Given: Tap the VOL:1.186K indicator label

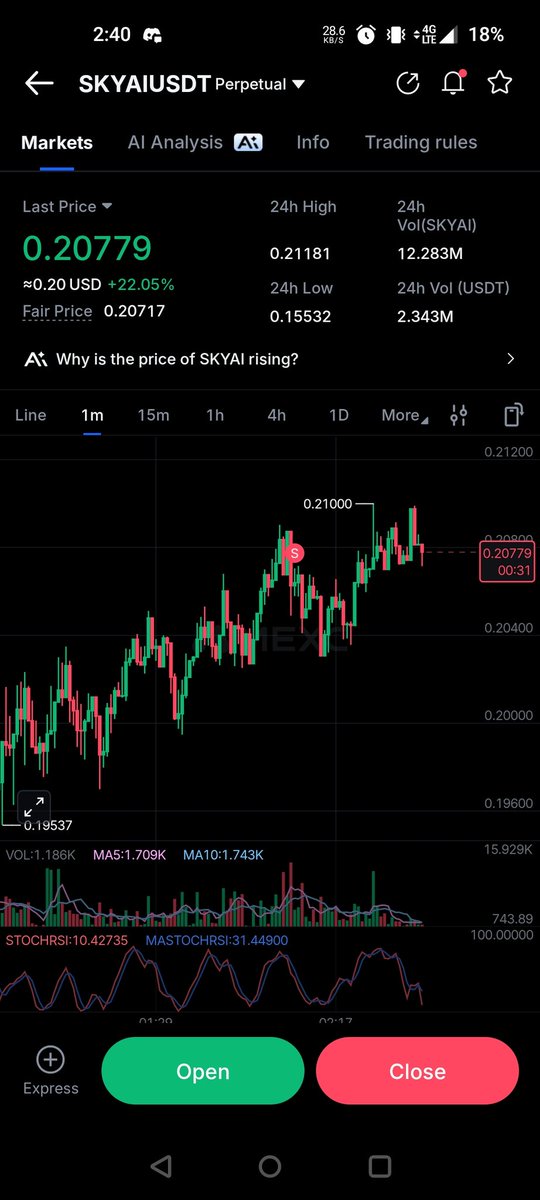Looking at the screenshot, I should [x=43, y=855].
